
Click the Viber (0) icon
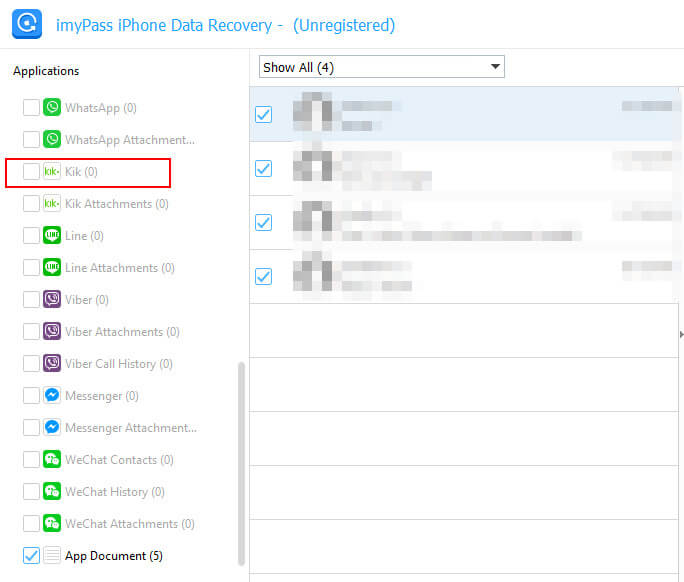52,299
